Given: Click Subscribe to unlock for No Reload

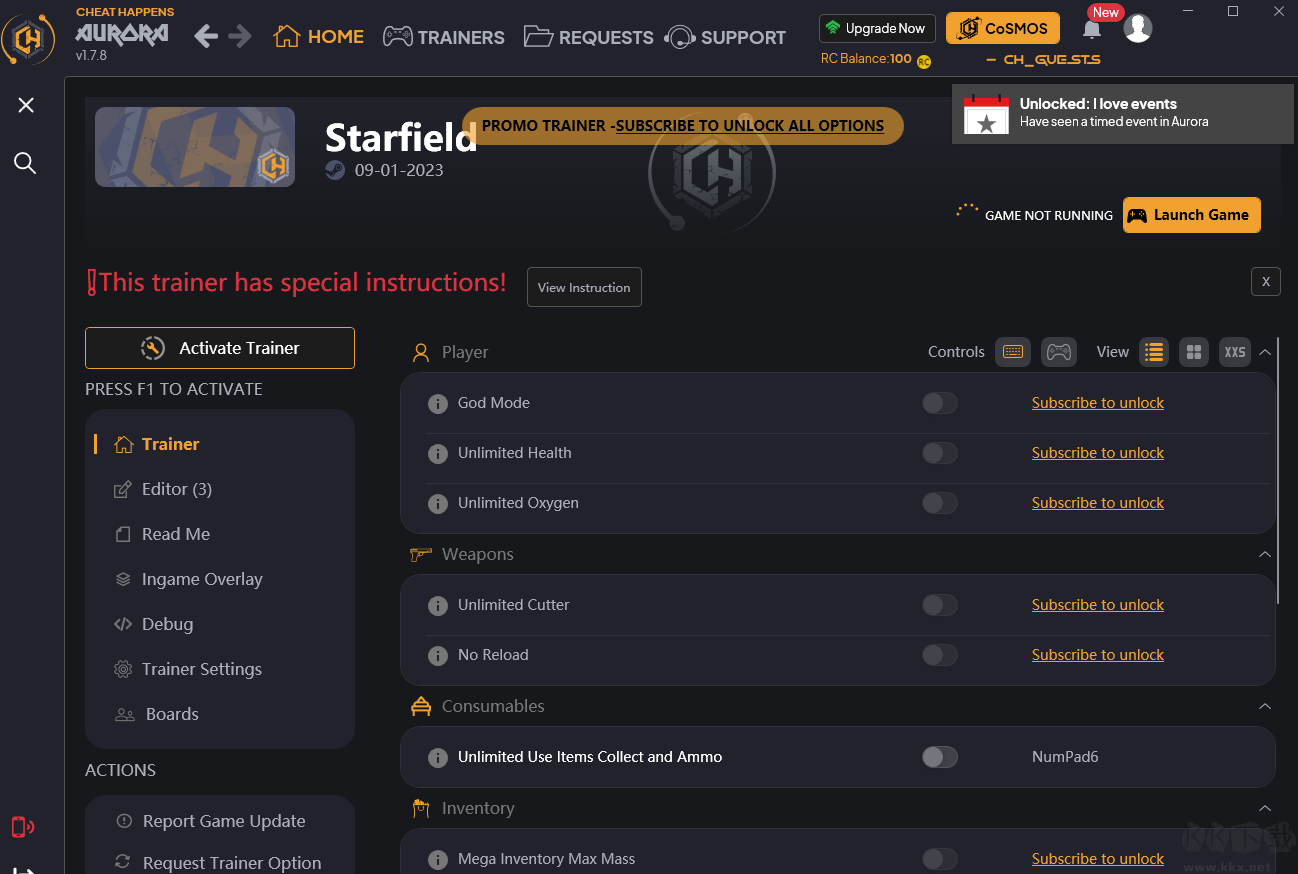Looking at the screenshot, I should 1098,655.
